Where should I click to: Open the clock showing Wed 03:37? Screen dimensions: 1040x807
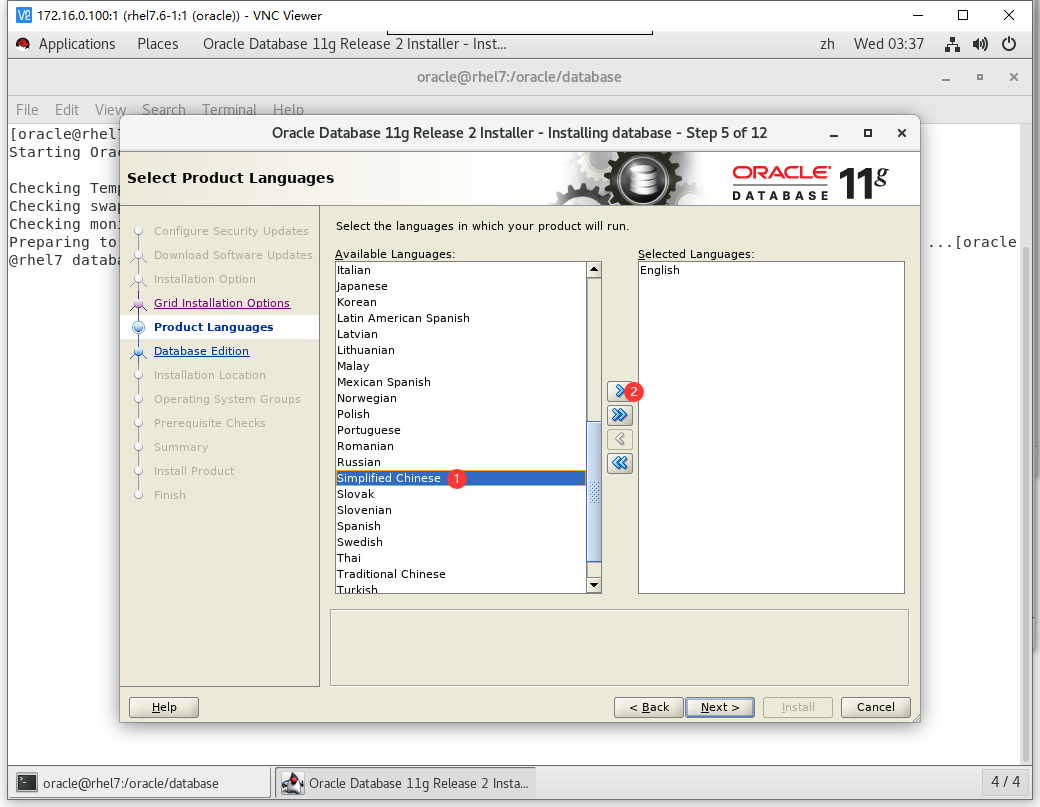pyautogui.click(x=889, y=44)
